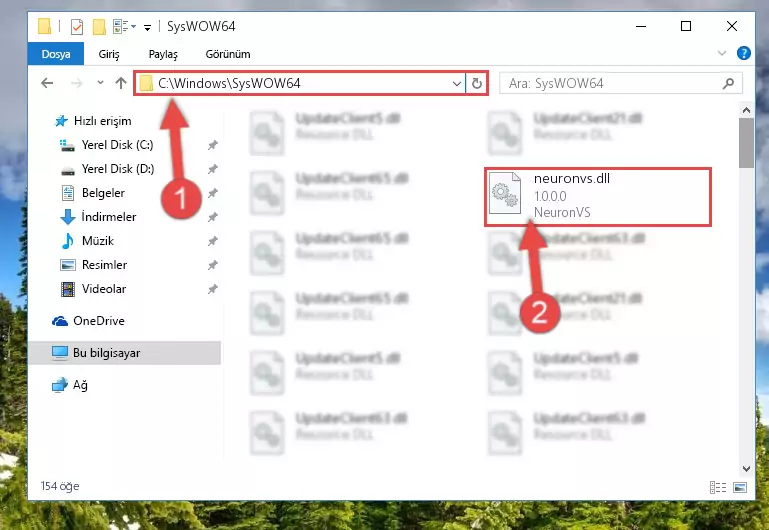Click the Forward navigation arrow

coord(77,83)
